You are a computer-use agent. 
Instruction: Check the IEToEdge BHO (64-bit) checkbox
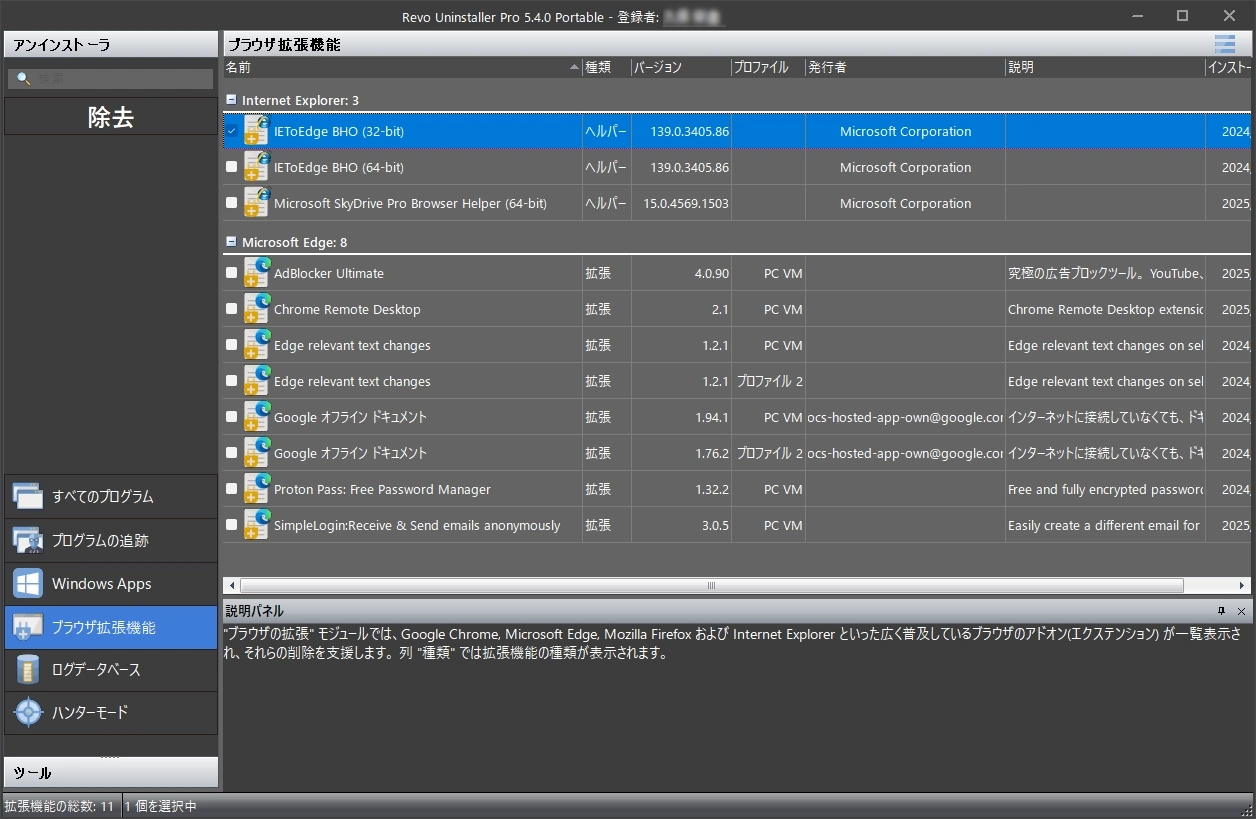(232, 167)
